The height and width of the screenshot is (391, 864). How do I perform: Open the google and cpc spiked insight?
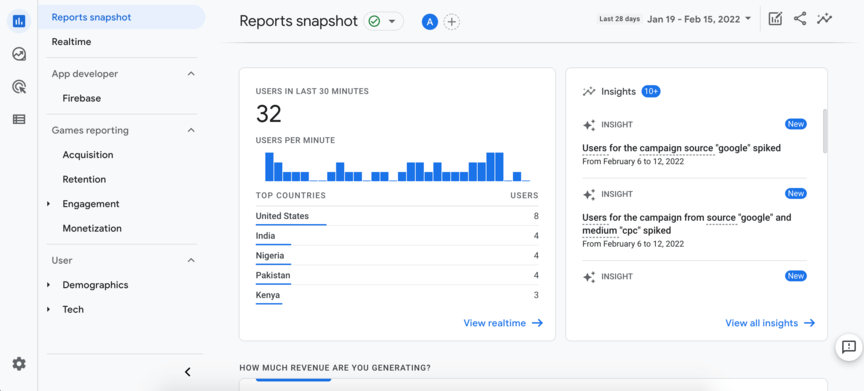point(687,224)
